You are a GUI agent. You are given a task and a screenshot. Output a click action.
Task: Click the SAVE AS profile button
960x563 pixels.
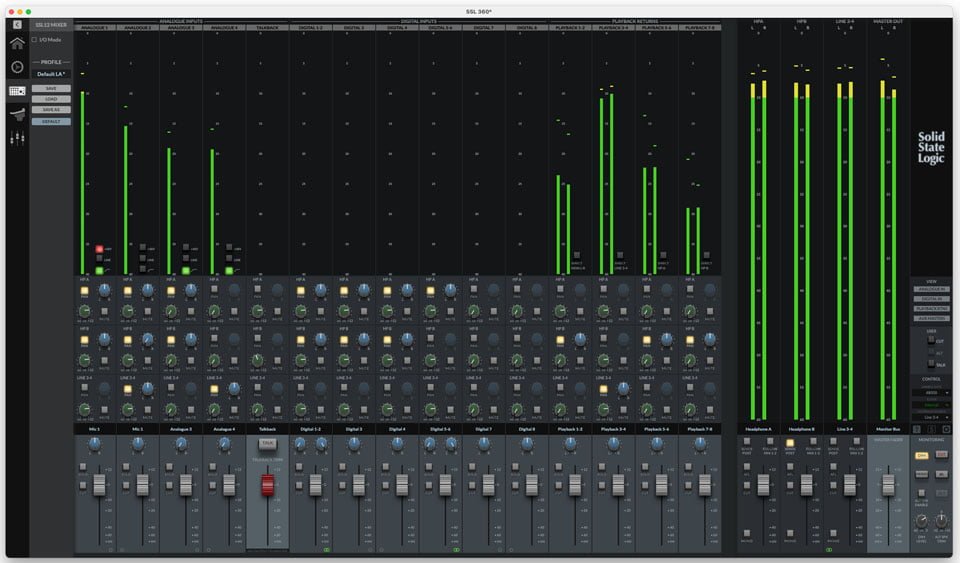51,110
